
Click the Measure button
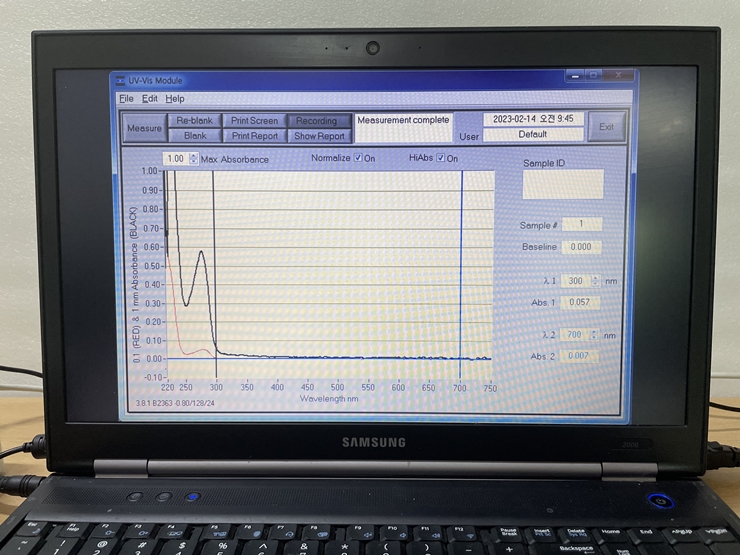tap(144, 128)
